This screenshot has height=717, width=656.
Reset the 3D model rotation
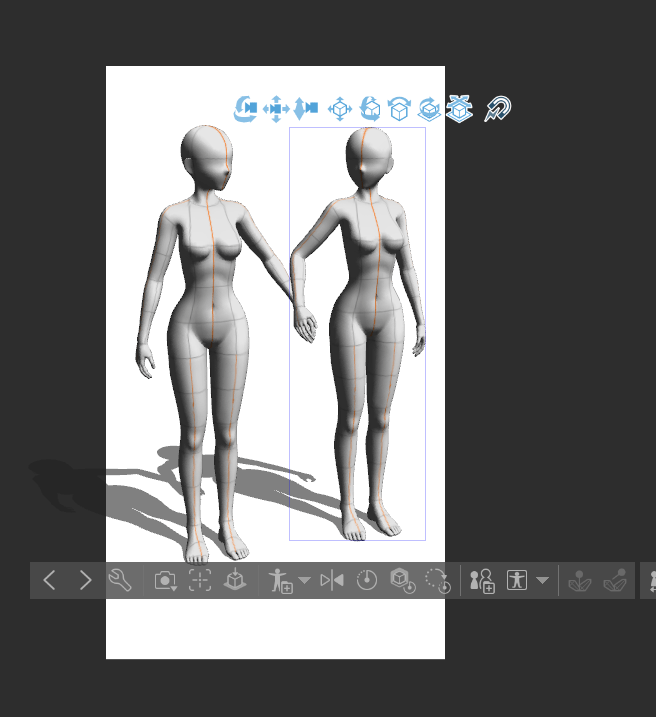pos(438,581)
